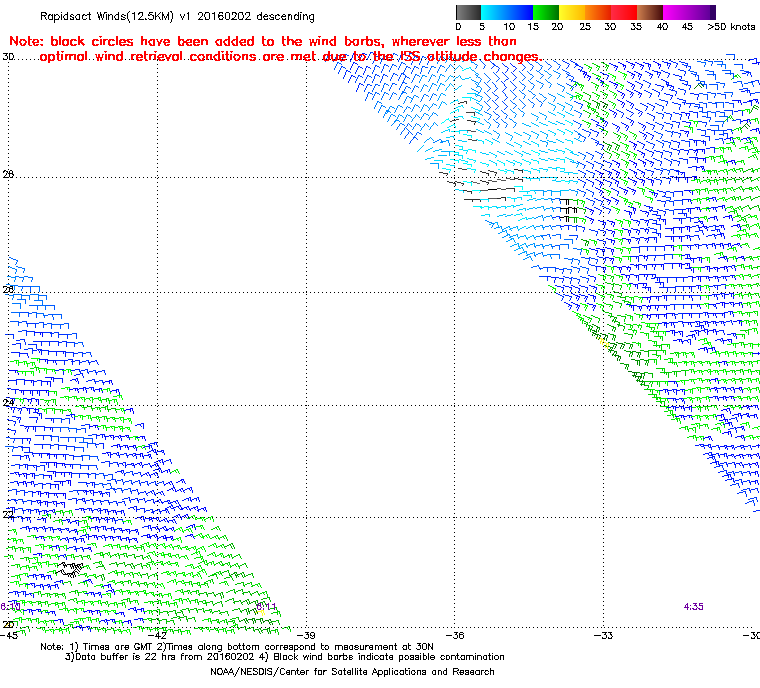Click the red "optimal wind retrieval conditions" line
Viewport: 760px width, 688px height.
click(290, 56)
